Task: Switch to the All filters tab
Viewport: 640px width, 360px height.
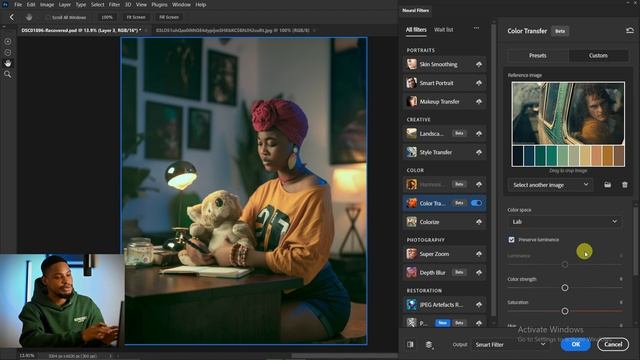Action: [x=416, y=29]
